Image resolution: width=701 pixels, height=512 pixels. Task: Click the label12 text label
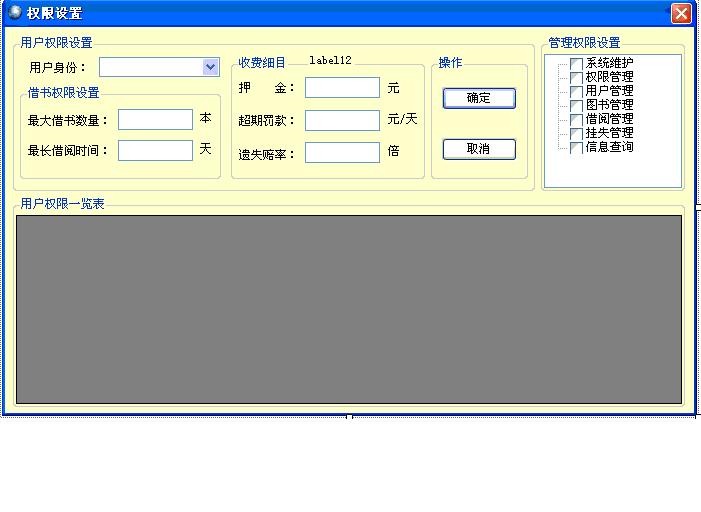pyautogui.click(x=330, y=60)
